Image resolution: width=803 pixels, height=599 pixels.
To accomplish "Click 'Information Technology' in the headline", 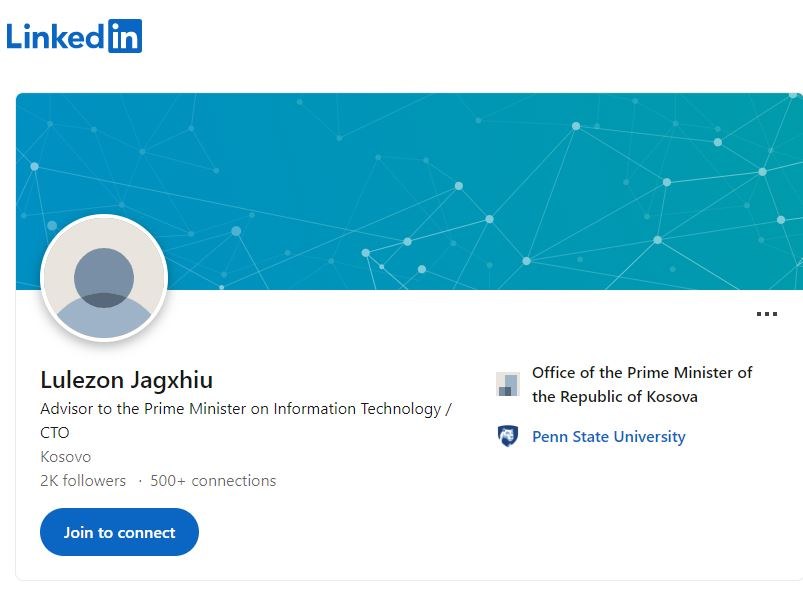I will click(x=357, y=409).
